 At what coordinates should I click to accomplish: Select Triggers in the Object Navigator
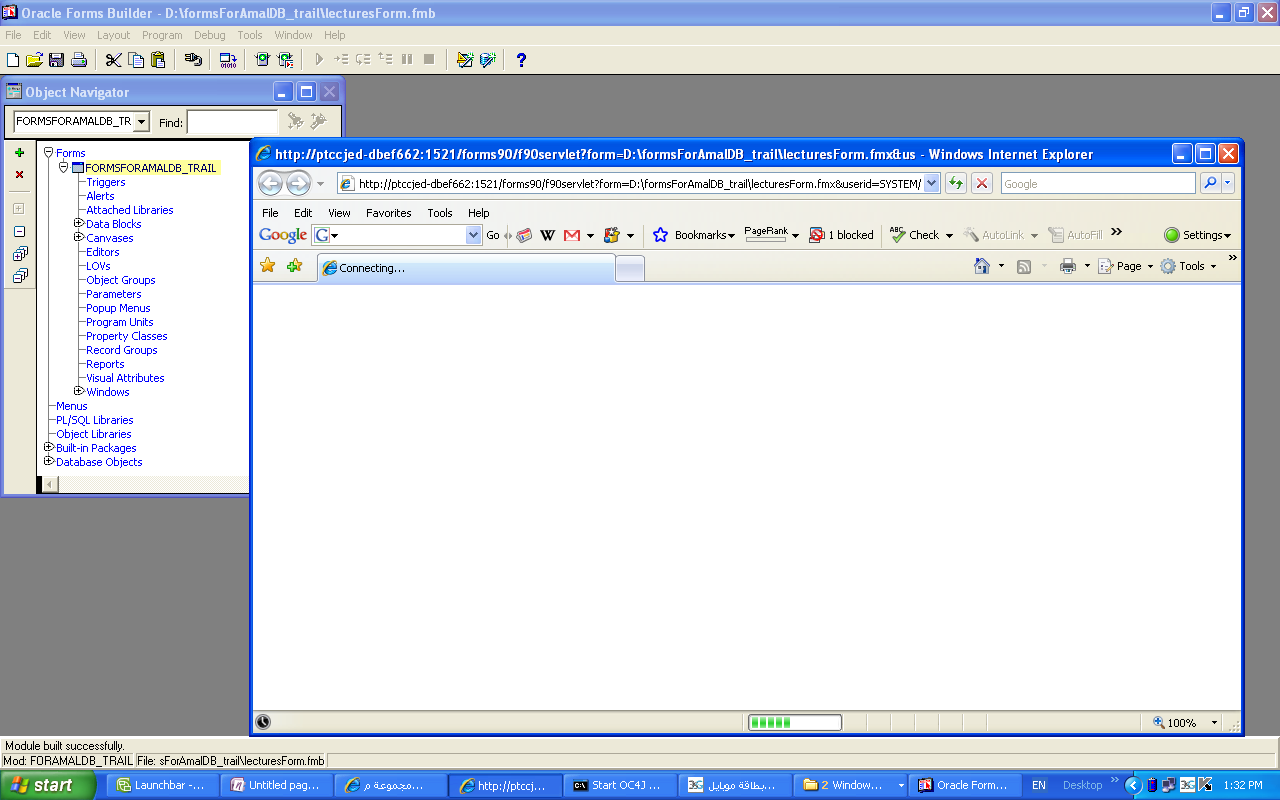point(106,182)
